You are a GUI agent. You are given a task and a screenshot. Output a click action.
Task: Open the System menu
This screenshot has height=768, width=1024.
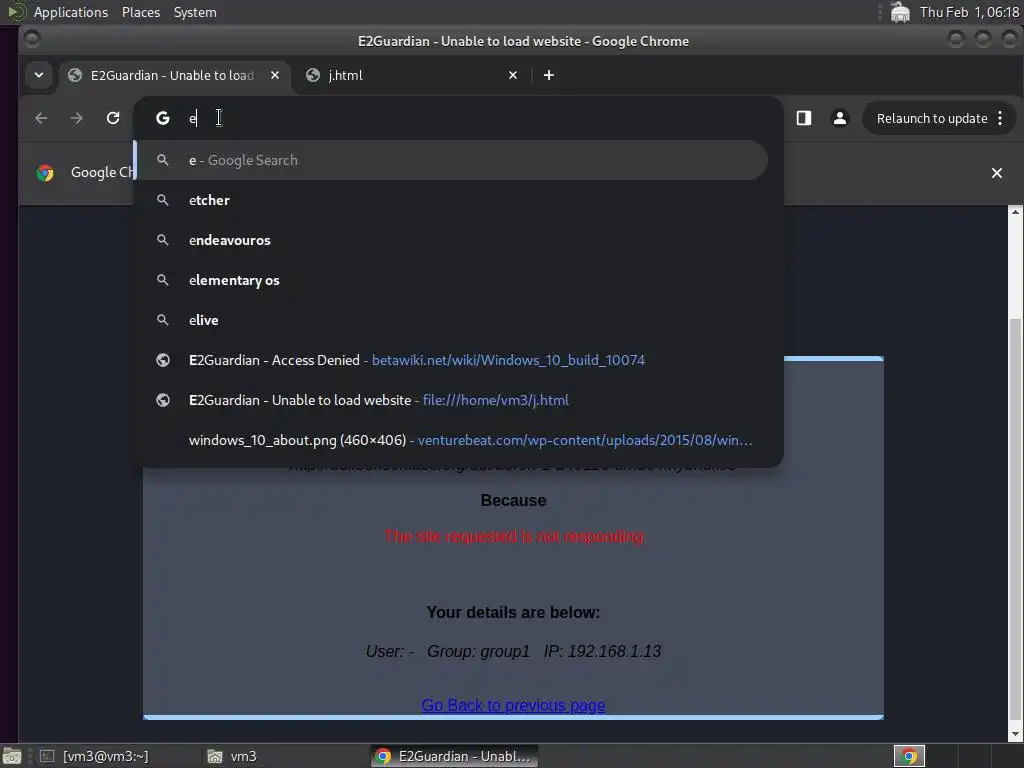(195, 12)
